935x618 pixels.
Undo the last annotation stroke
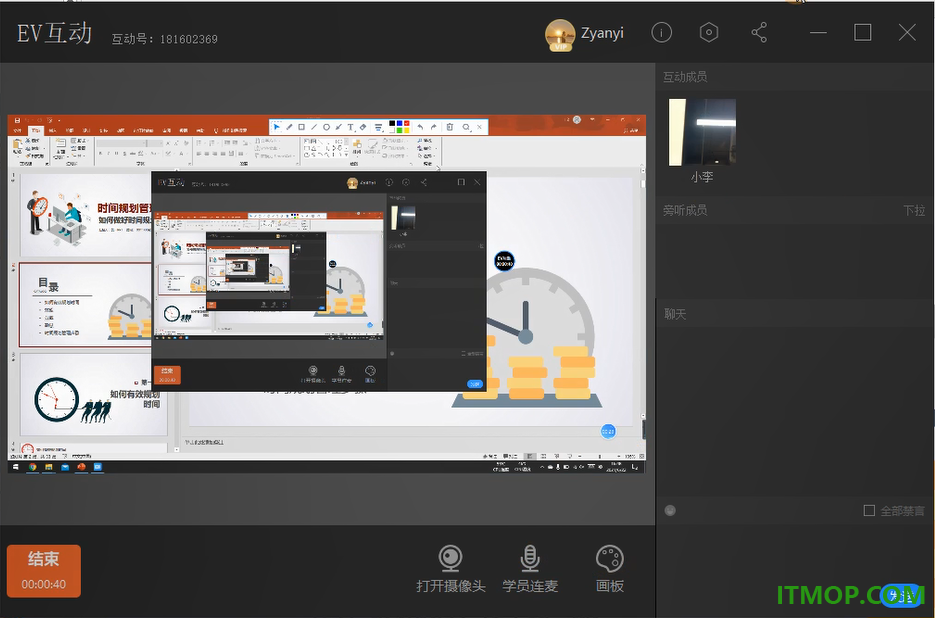[420, 127]
